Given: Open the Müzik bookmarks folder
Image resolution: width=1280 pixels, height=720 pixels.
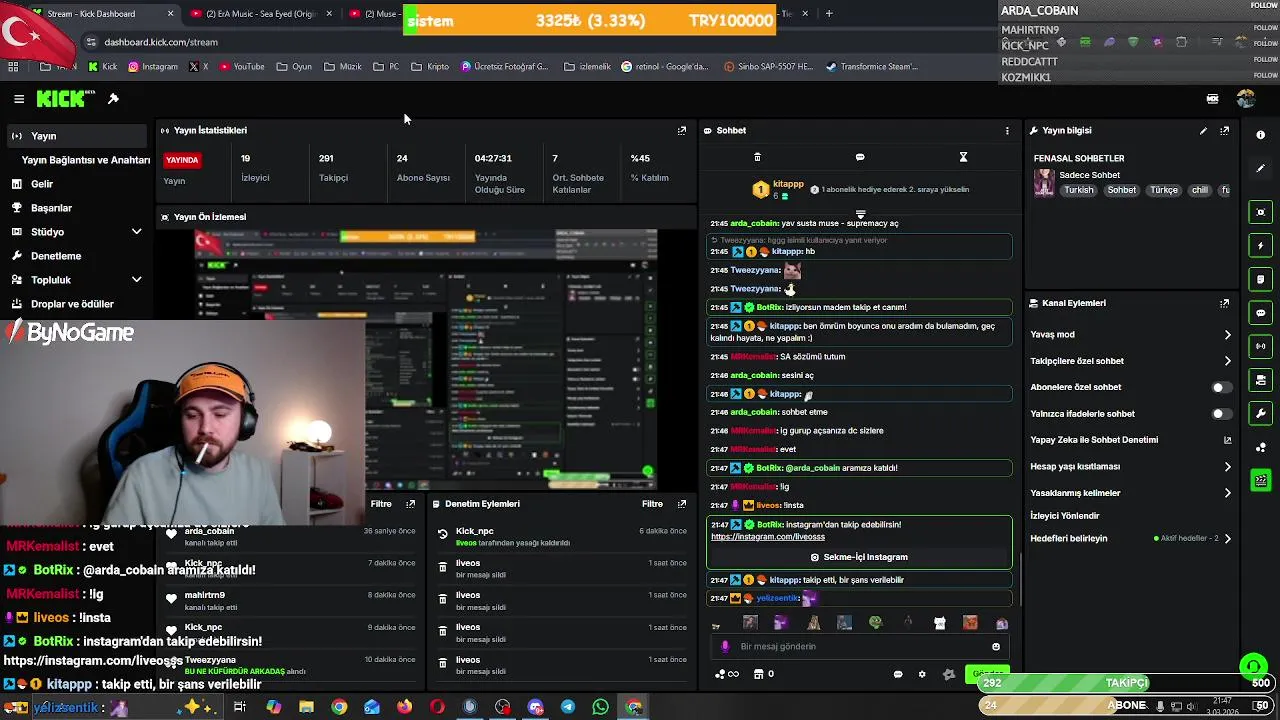Looking at the screenshot, I should [x=343, y=67].
